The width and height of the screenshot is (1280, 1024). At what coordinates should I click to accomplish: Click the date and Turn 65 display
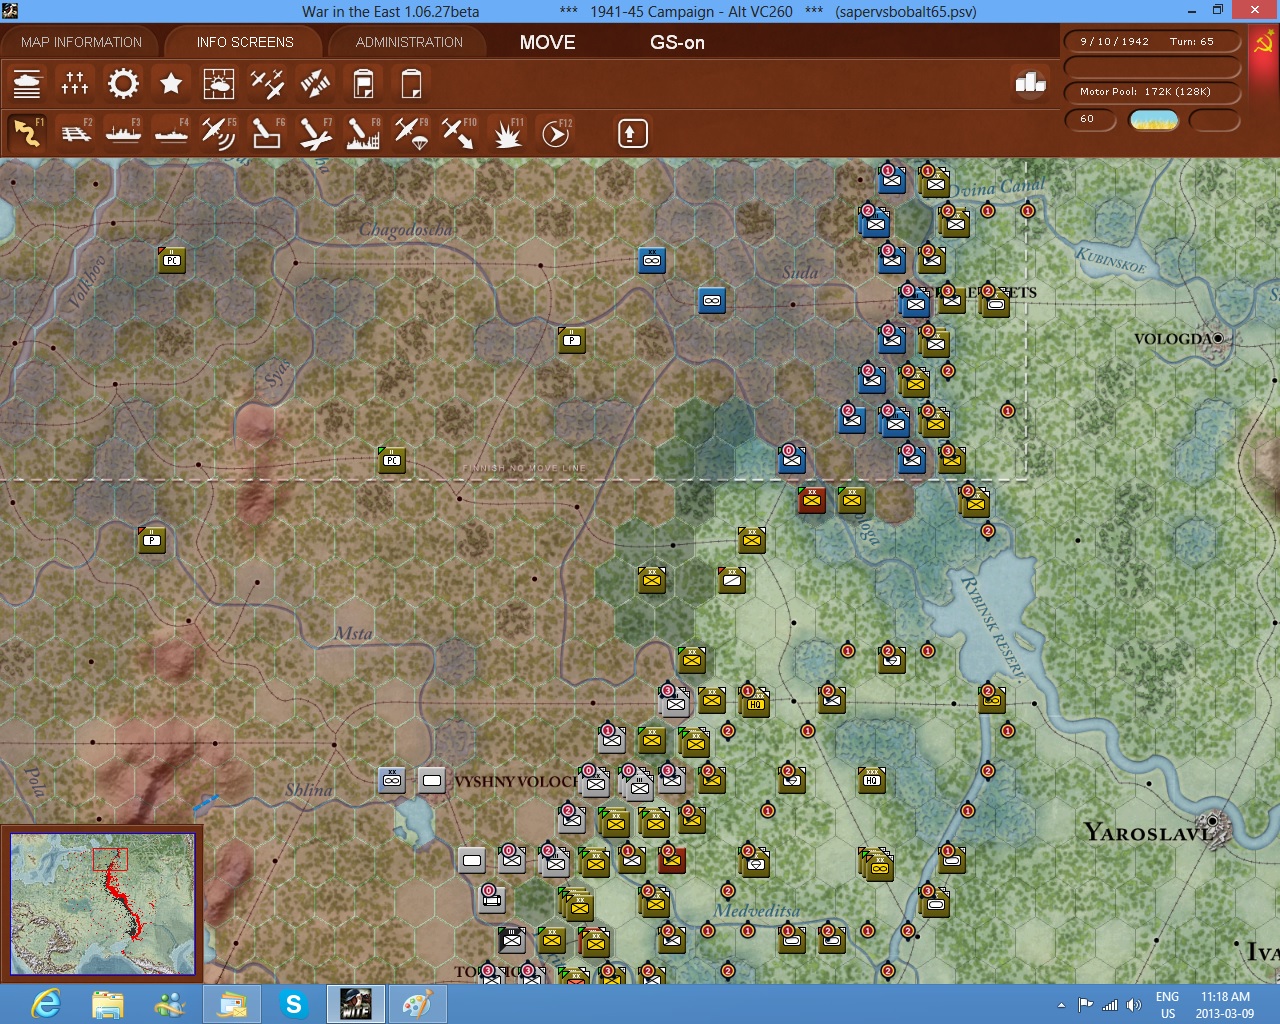1152,42
